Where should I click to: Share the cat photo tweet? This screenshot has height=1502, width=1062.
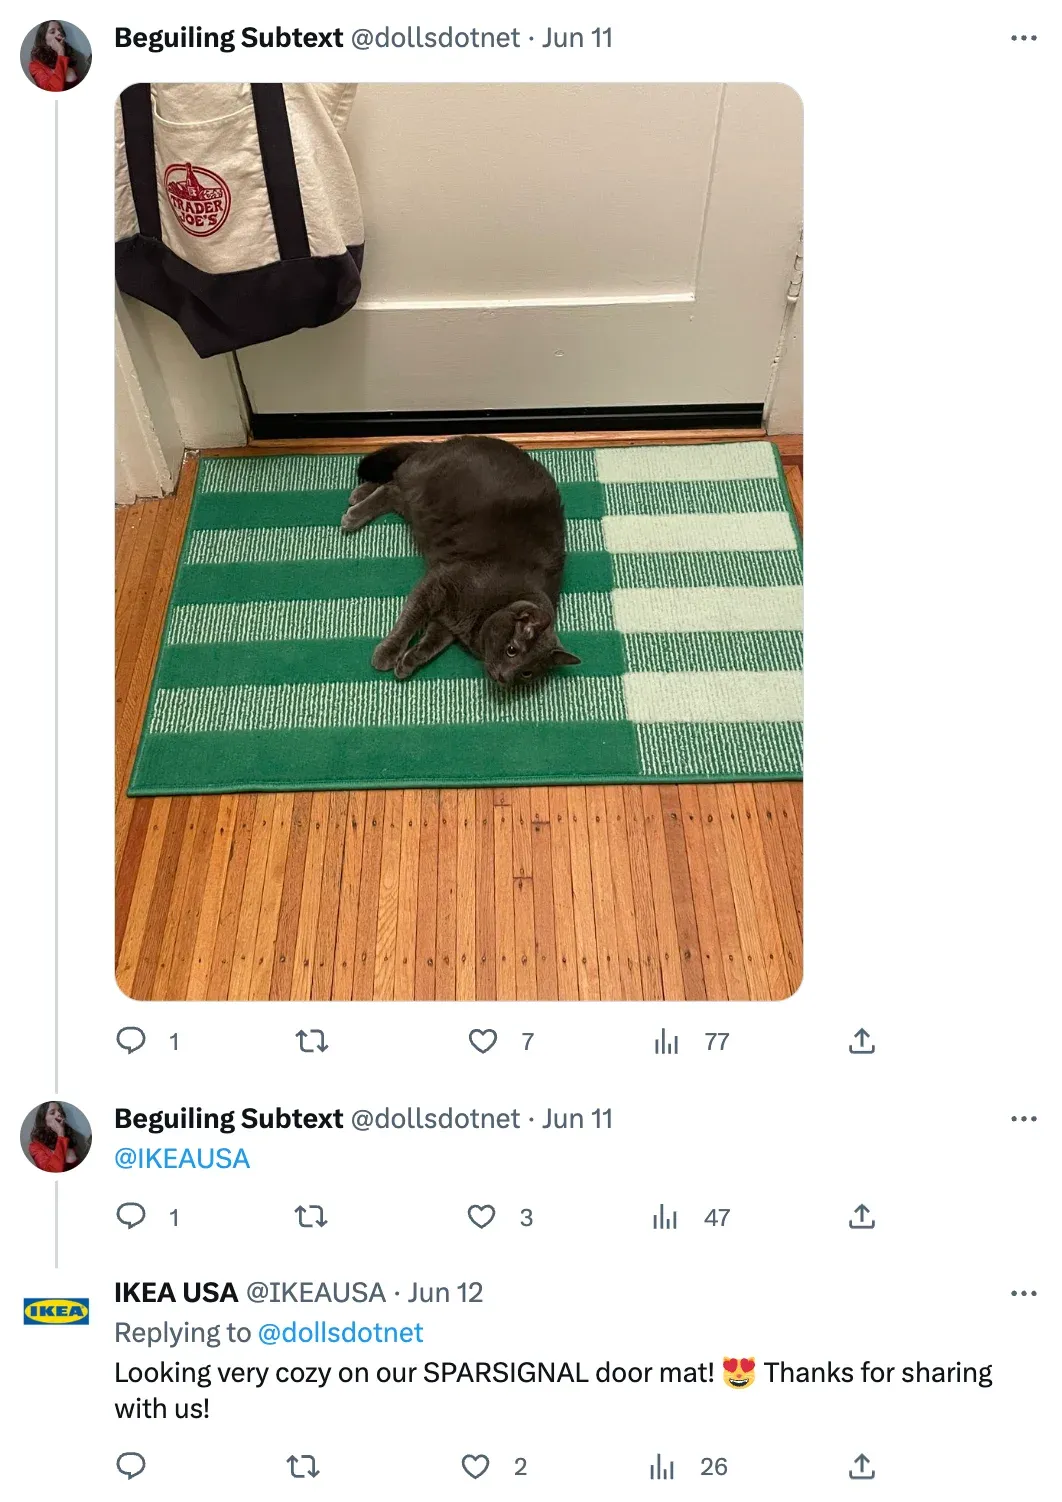pos(862,1041)
